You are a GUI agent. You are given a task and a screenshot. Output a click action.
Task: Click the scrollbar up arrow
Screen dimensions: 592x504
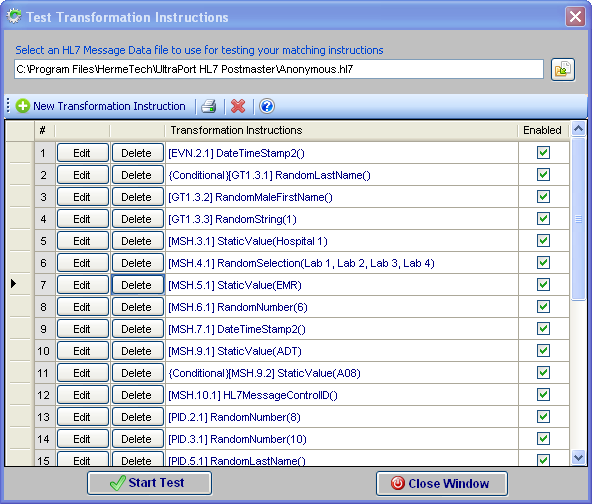click(578, 129)
